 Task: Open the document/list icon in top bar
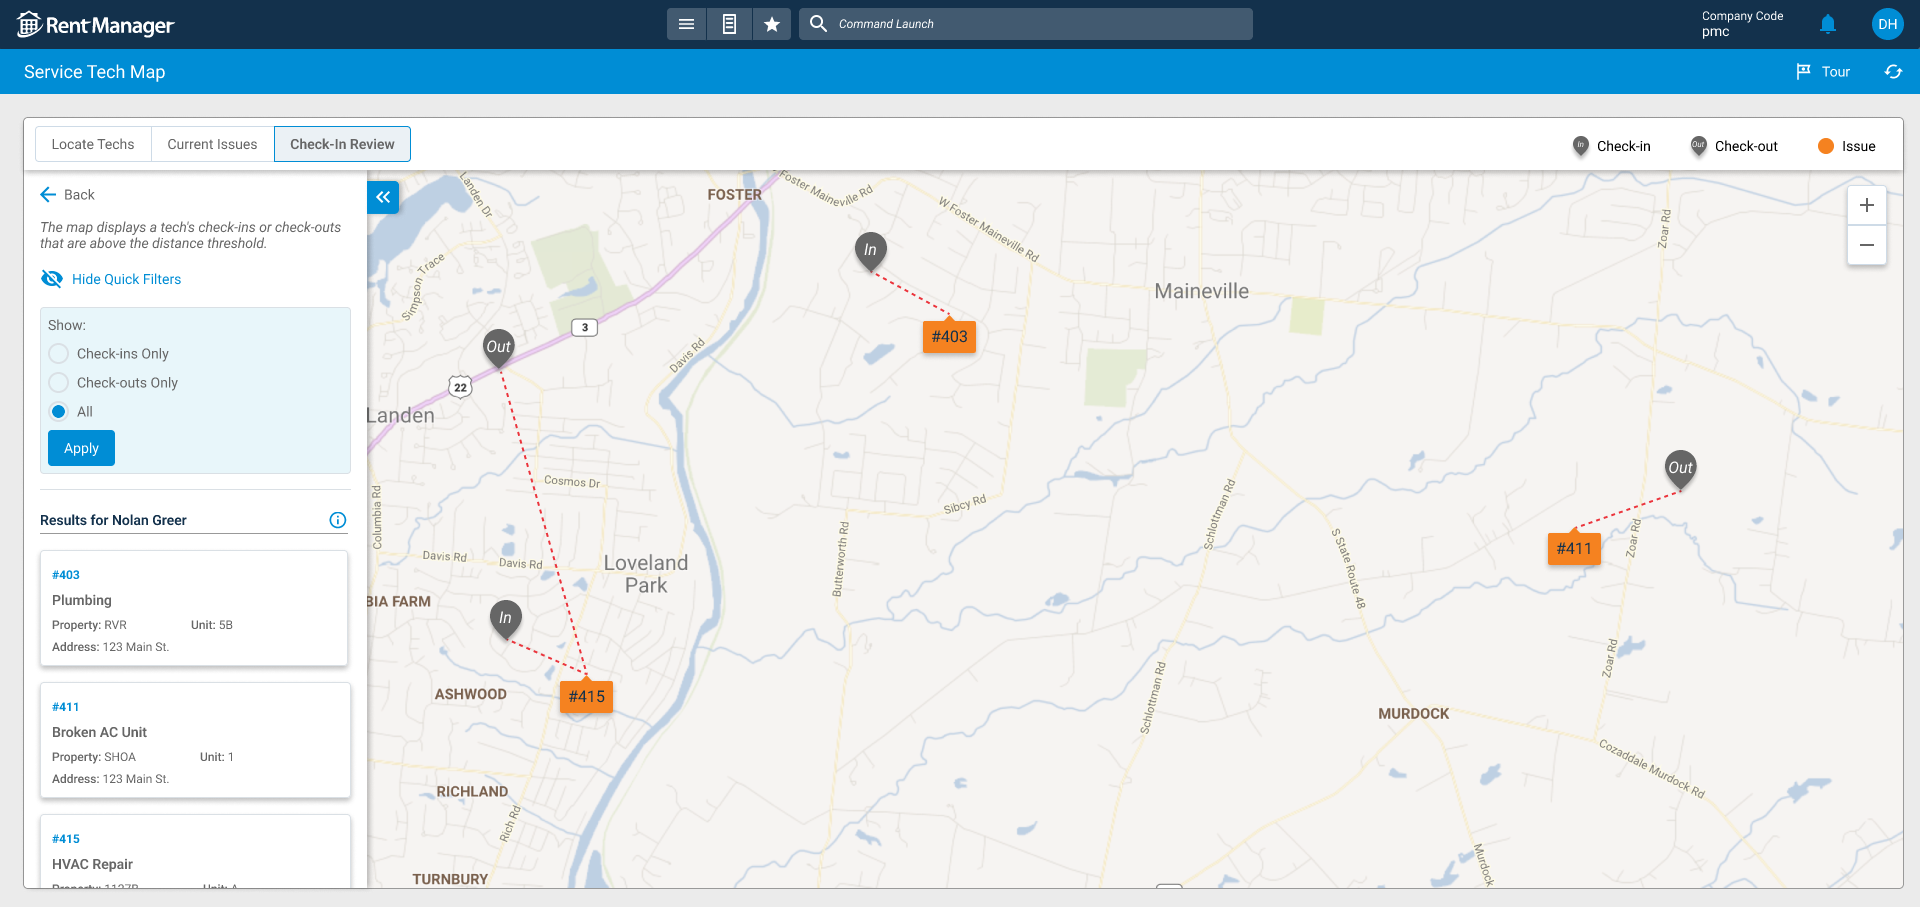pyautogui.click(x=729, y=23)
